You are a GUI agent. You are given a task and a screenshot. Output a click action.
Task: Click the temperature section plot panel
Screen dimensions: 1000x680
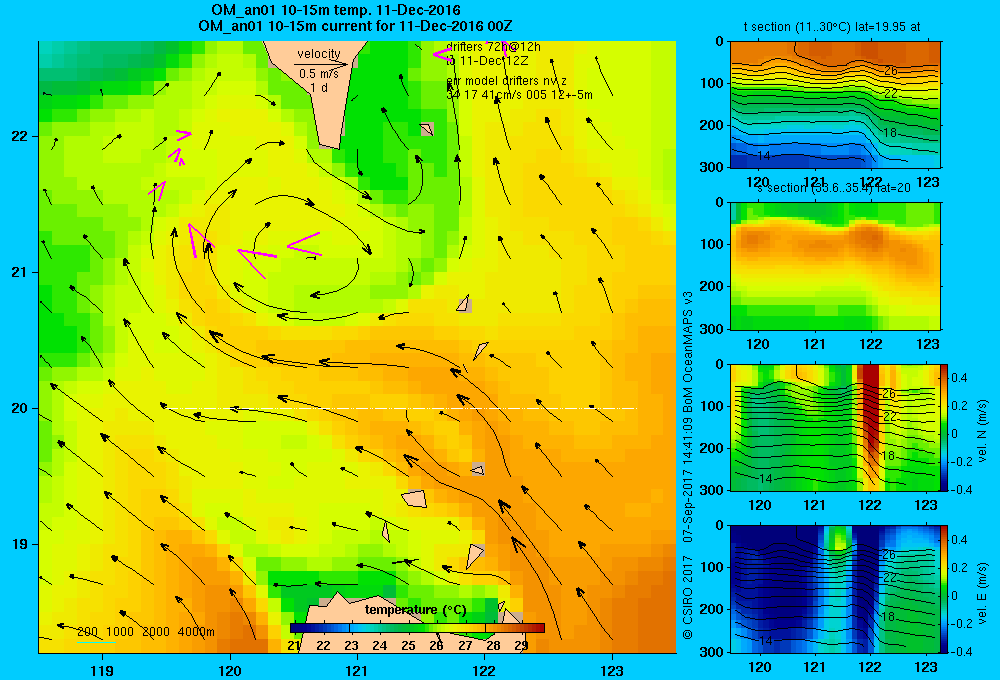(835, 105)
